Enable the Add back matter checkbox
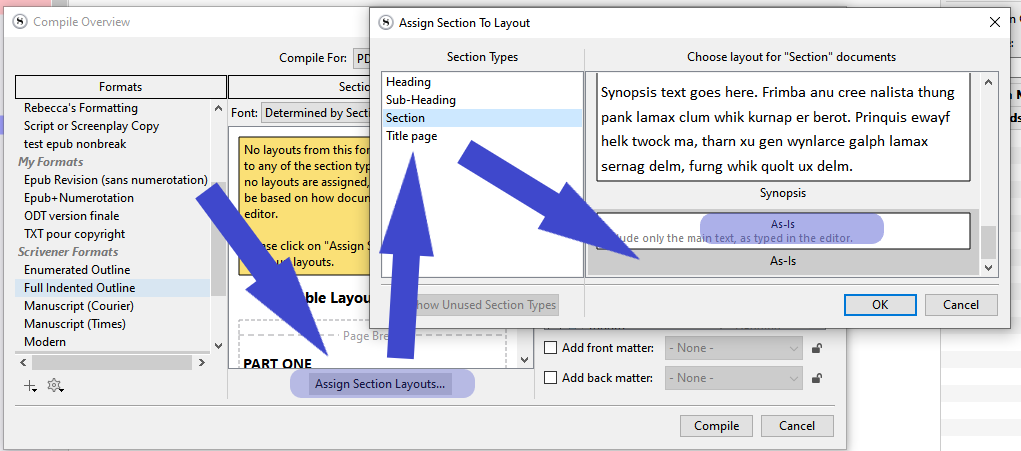1021x451 pixels. (x=550, y=378)
